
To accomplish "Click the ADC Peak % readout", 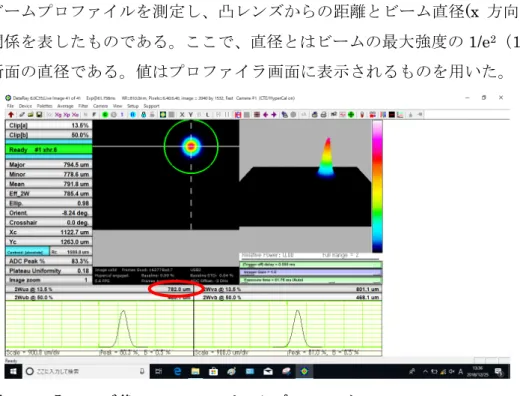I will point(49,261).
